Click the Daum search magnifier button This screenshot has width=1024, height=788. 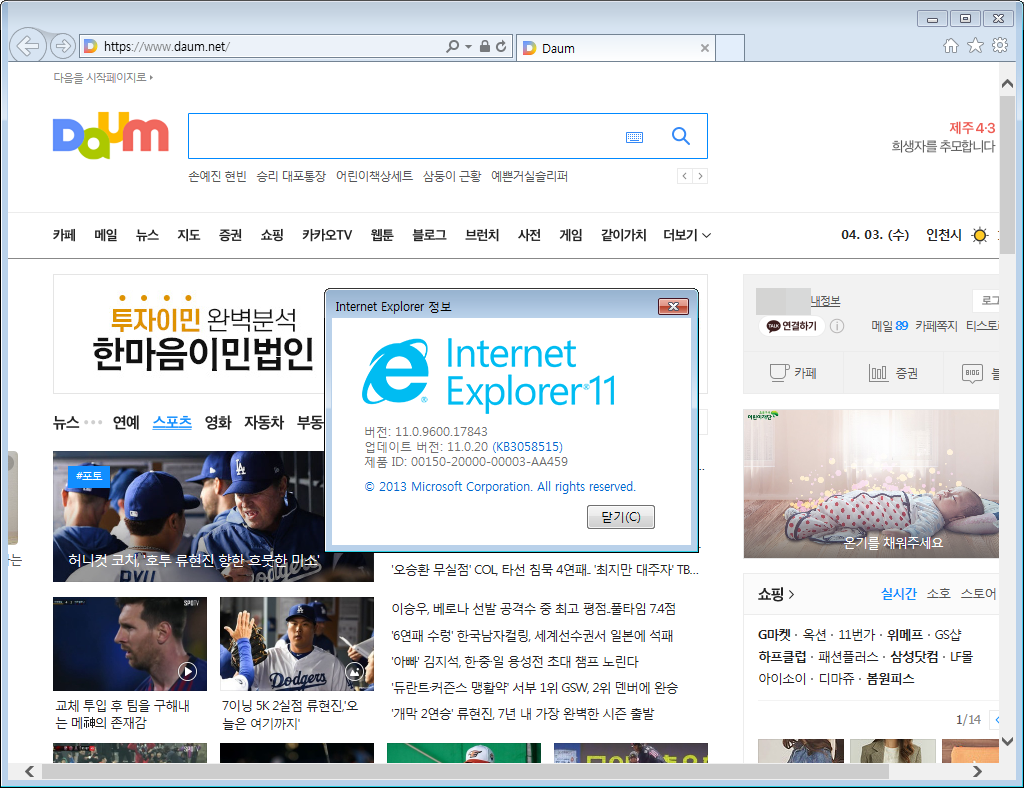681,136
